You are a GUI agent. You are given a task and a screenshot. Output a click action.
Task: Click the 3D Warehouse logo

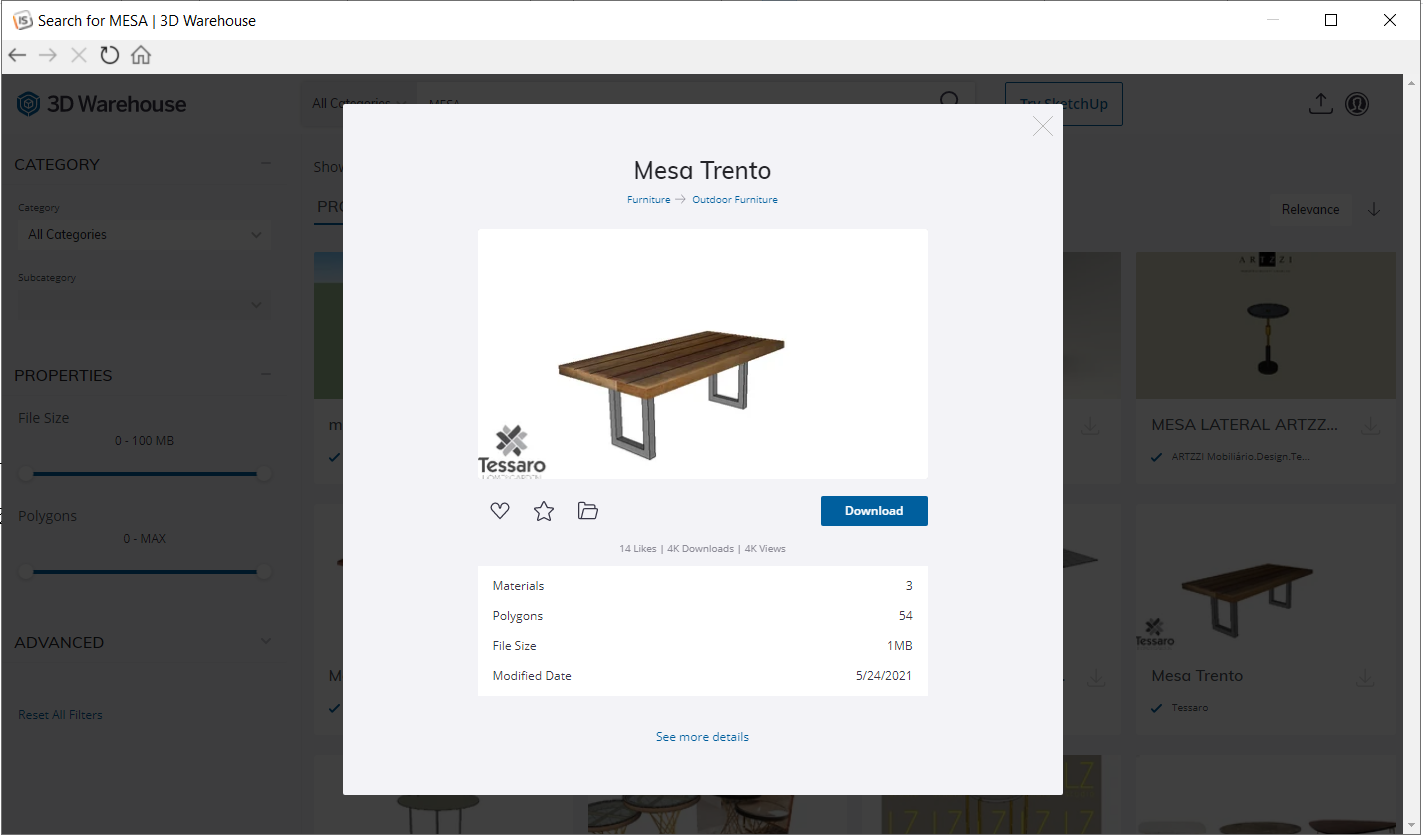point(102,104)
